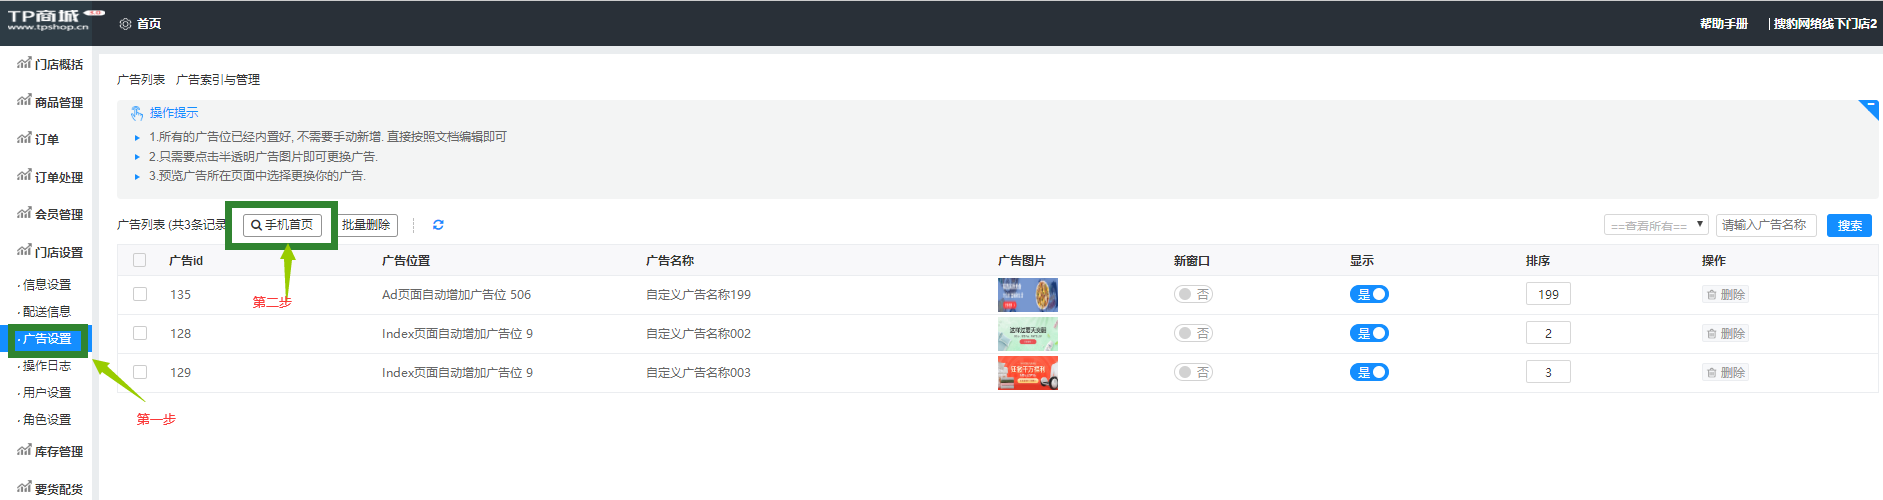The image size is (1883, 500).
Task: Click the refresh icon beside batch delete
Action: [438, 225]
